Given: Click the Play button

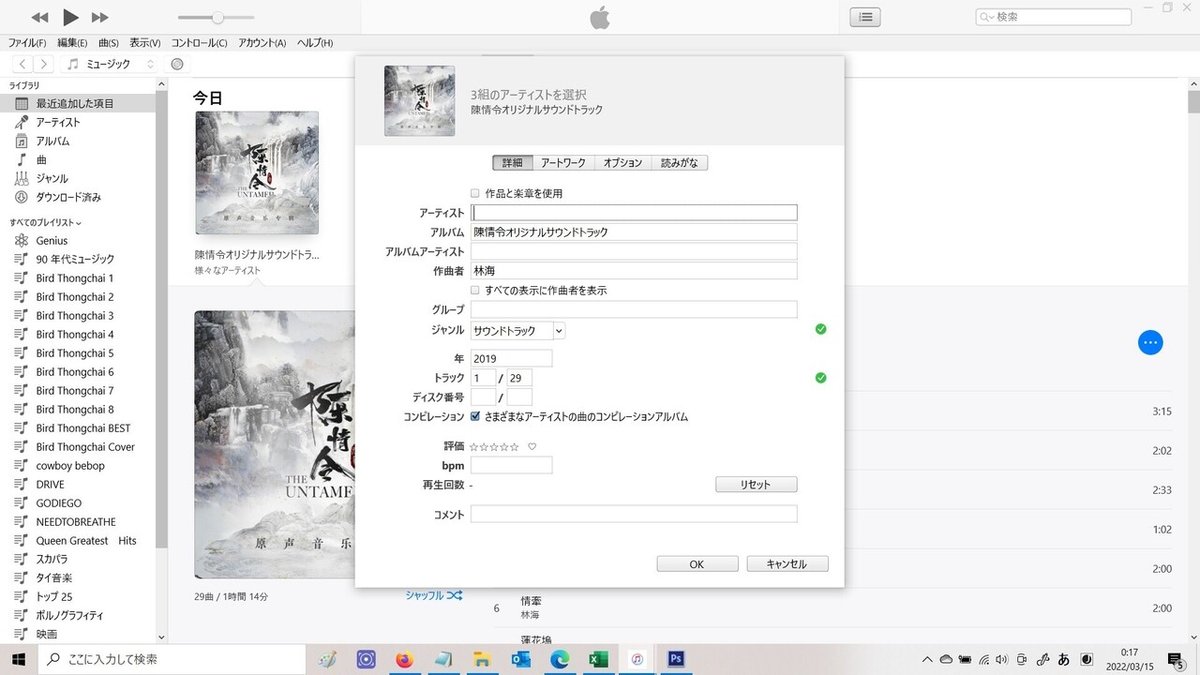Looking at the screenshot, I should click(70, 17).
